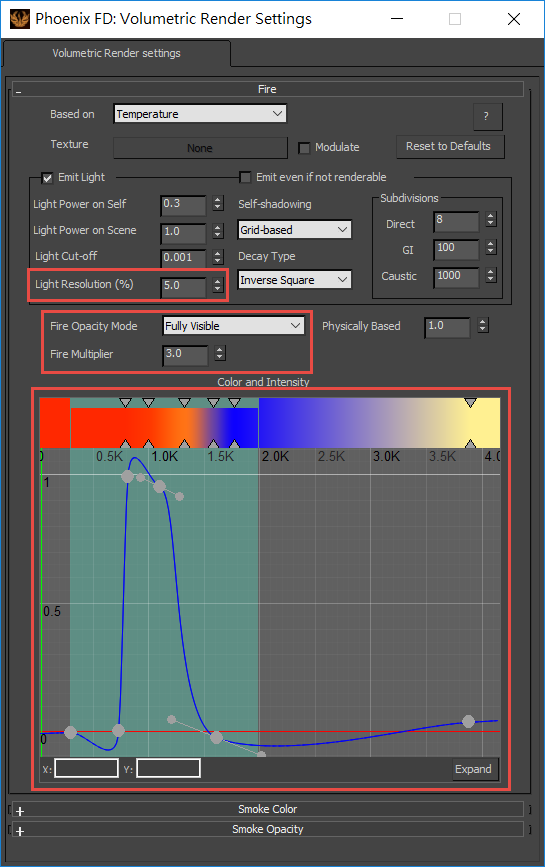Toggle the Modulate checkbox

[x=304, y=148]
